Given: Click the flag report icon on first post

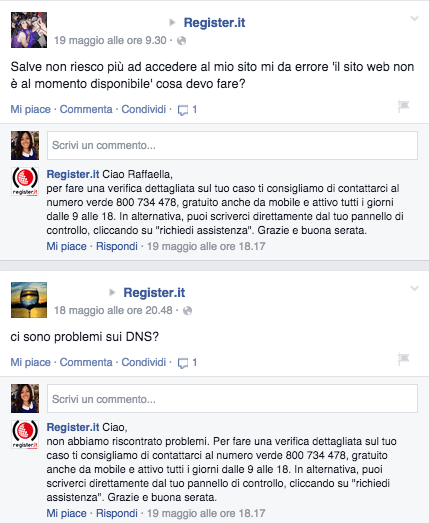Looking at the screenshot, I should tap(403, 106).
